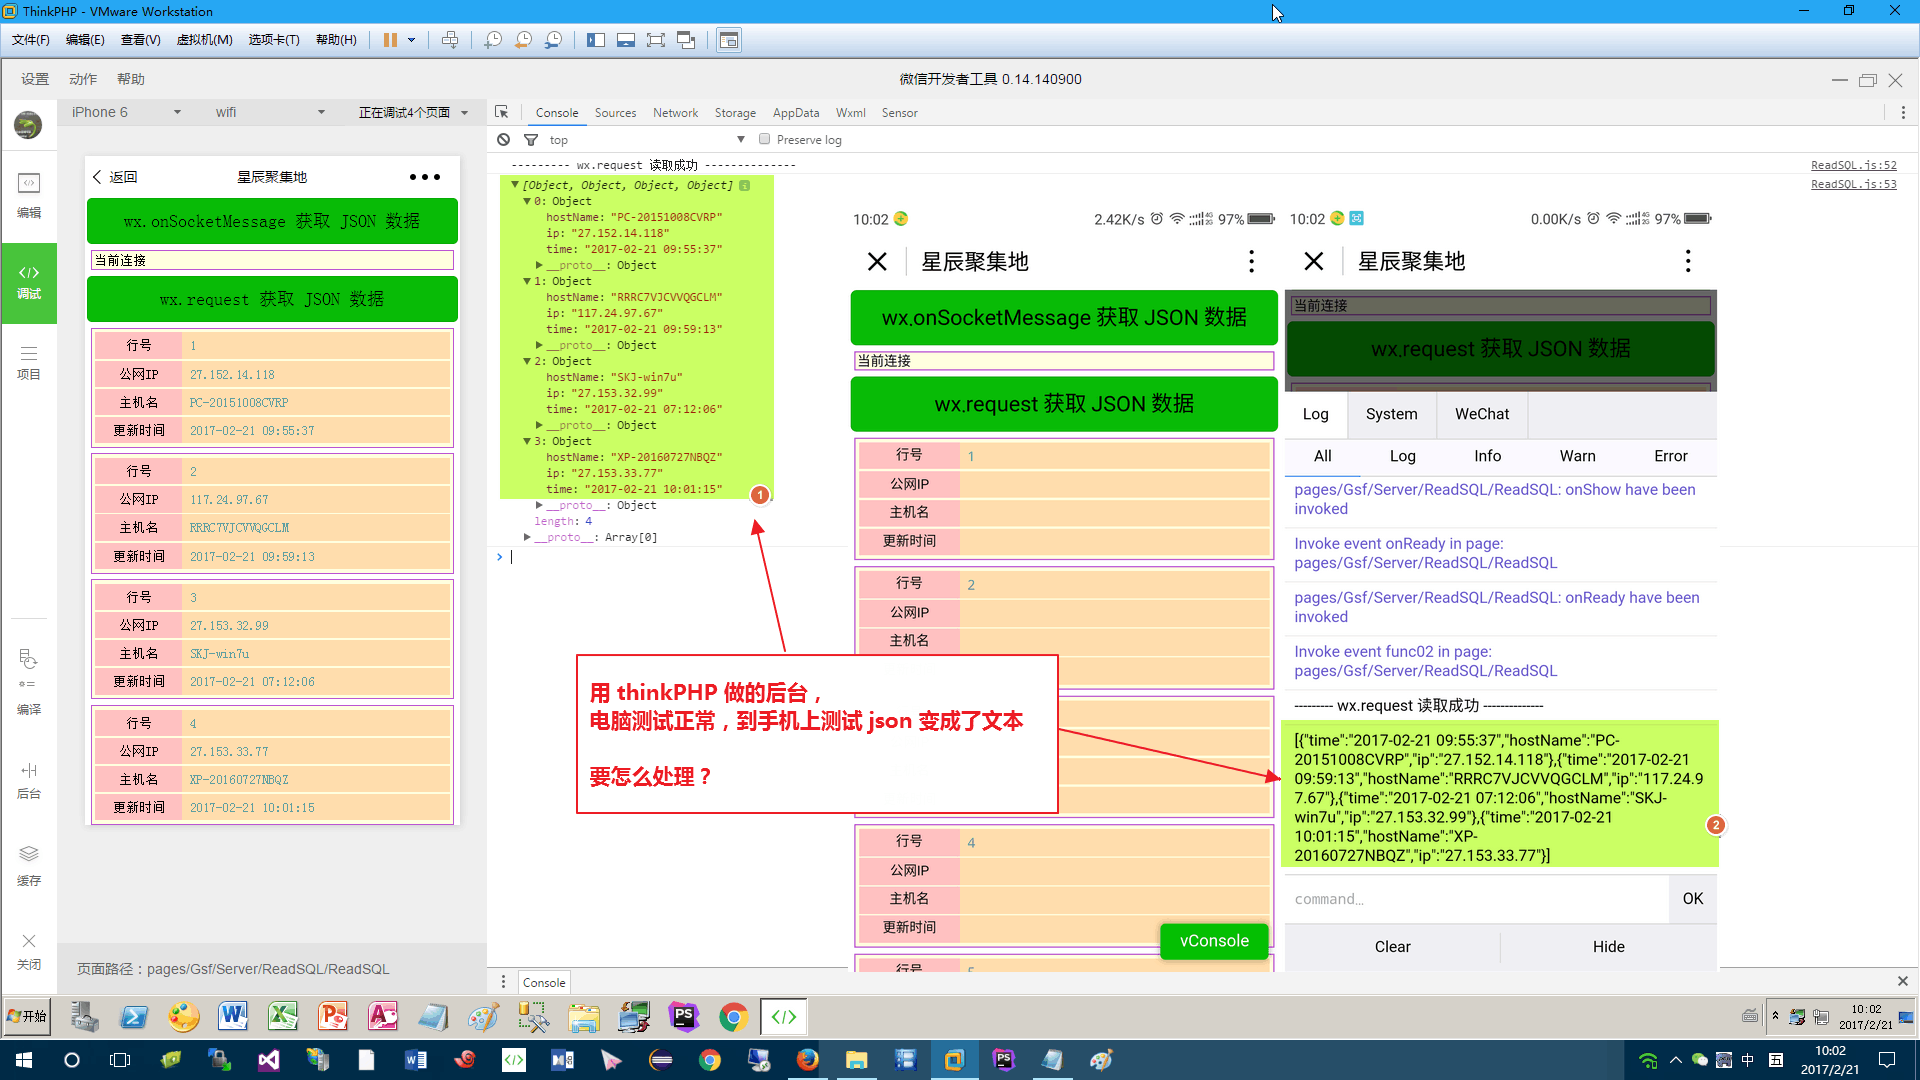Screen dimensions: 1920x1080
Task: Open the 正在调试4个页面 dropdown
Action: click(x=413, y=112)
